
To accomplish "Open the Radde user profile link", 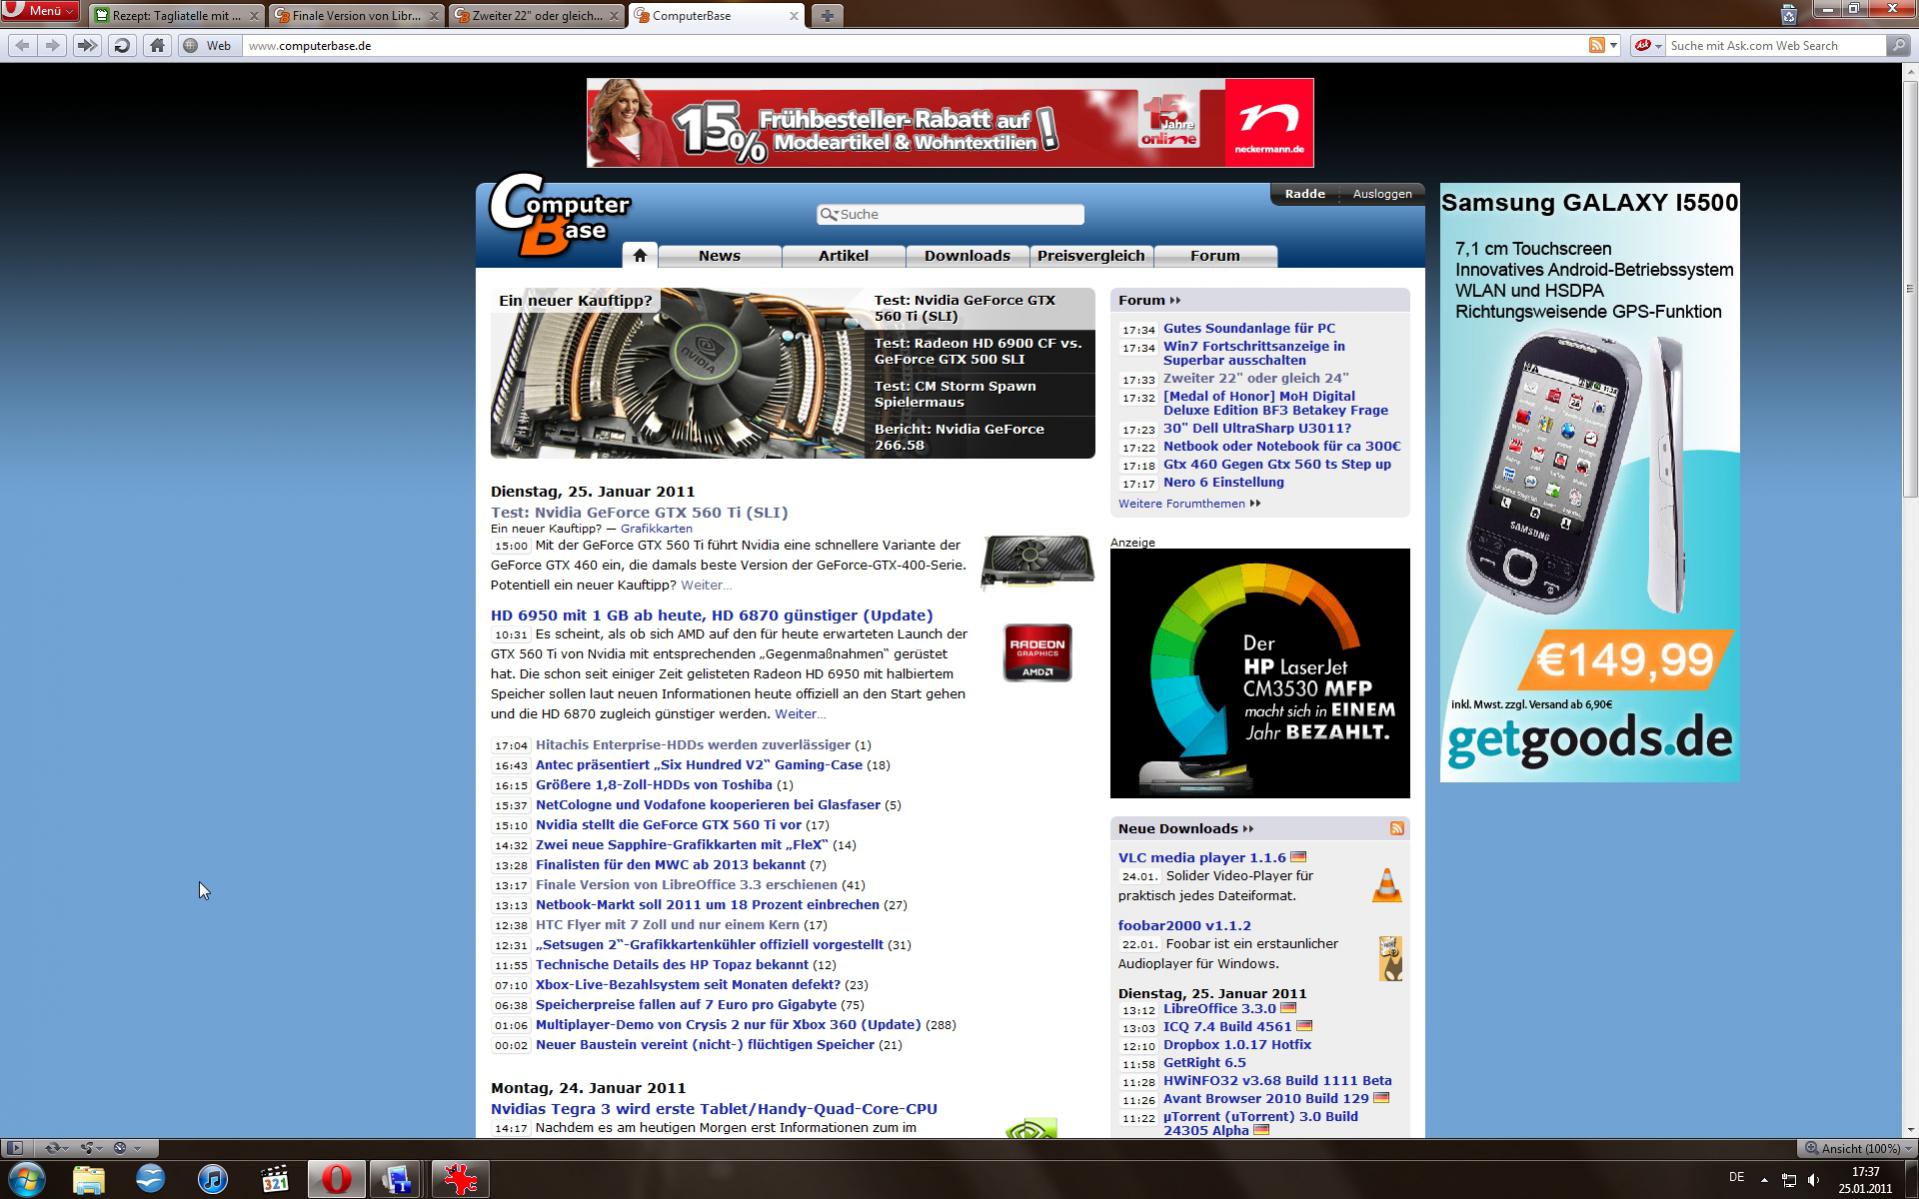I will pyautogui.click(x=1305, y=194).
